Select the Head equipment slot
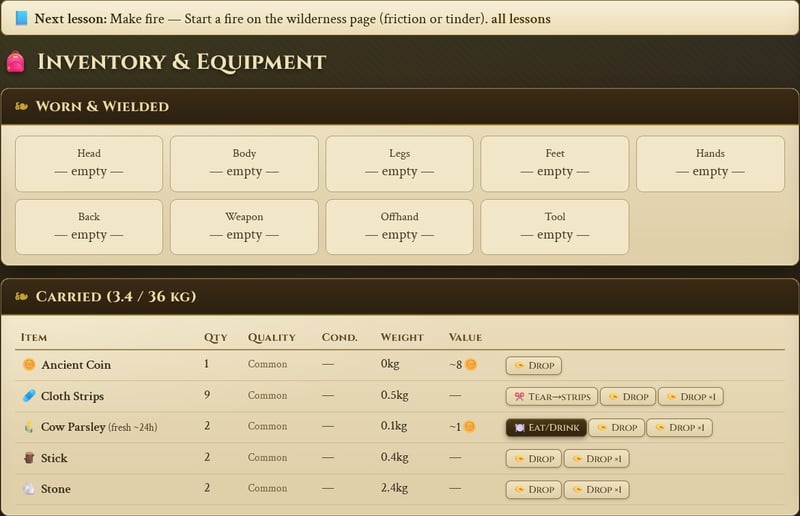Screen dimensions: 800x516 coord(89,164)
